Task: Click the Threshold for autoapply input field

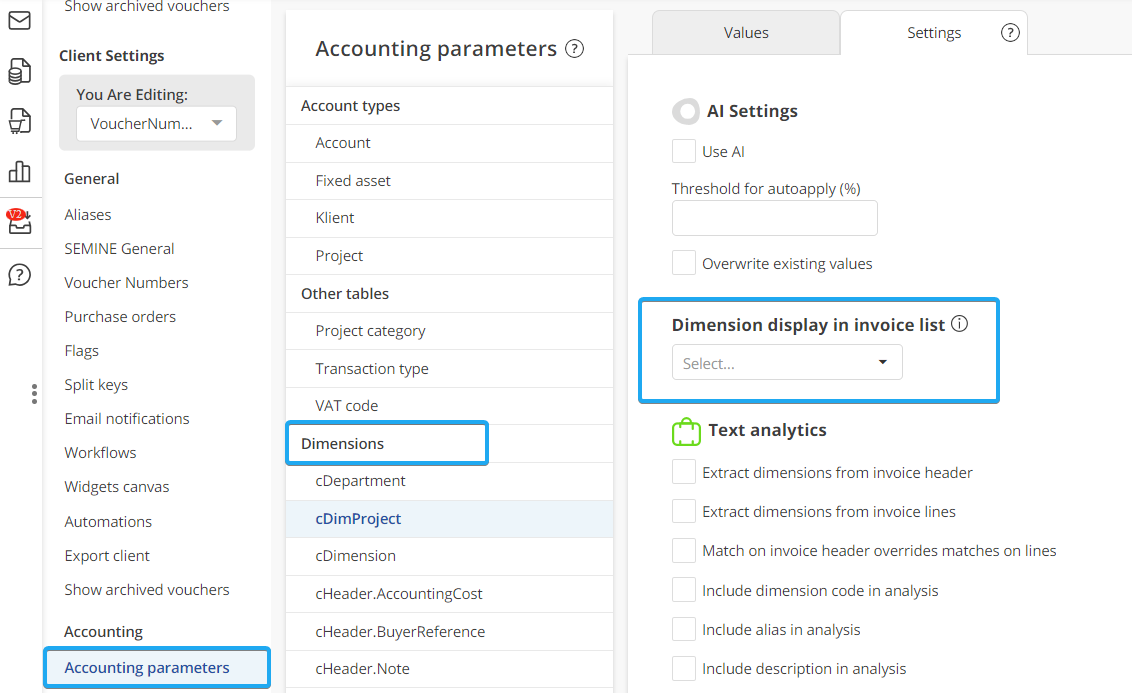Action: point(774,218)
